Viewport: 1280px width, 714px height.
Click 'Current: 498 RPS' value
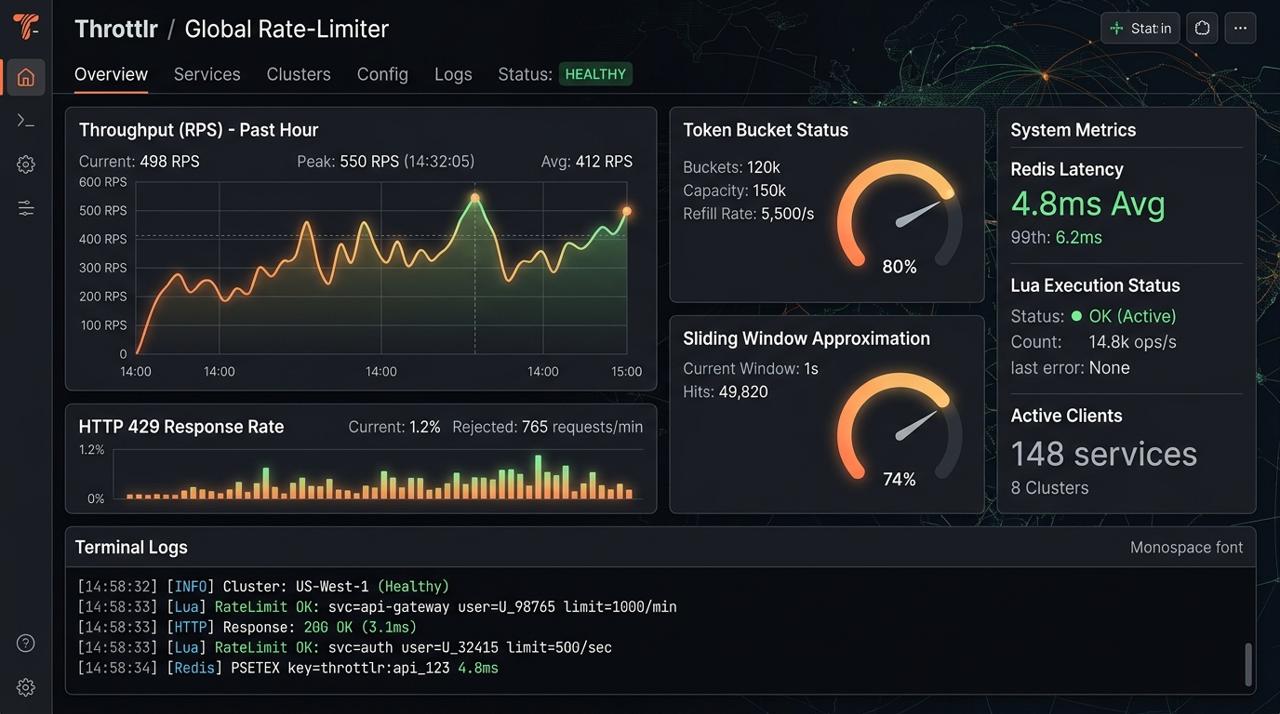click(x=139, y=161)
